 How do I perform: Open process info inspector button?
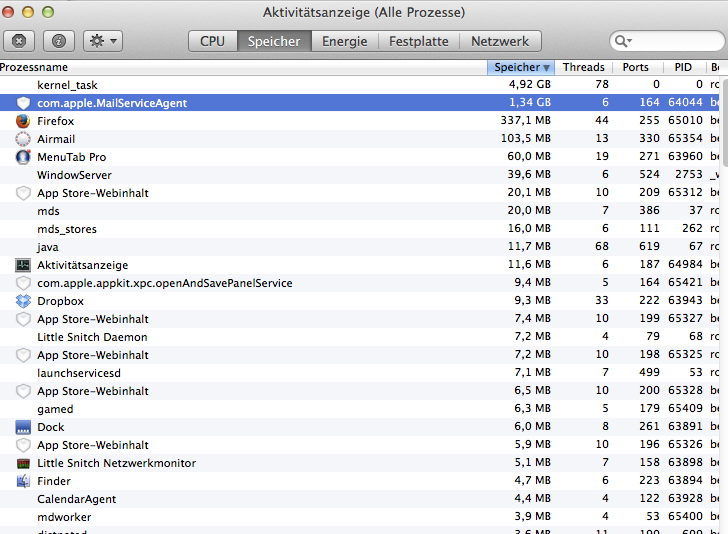point(58,41)
